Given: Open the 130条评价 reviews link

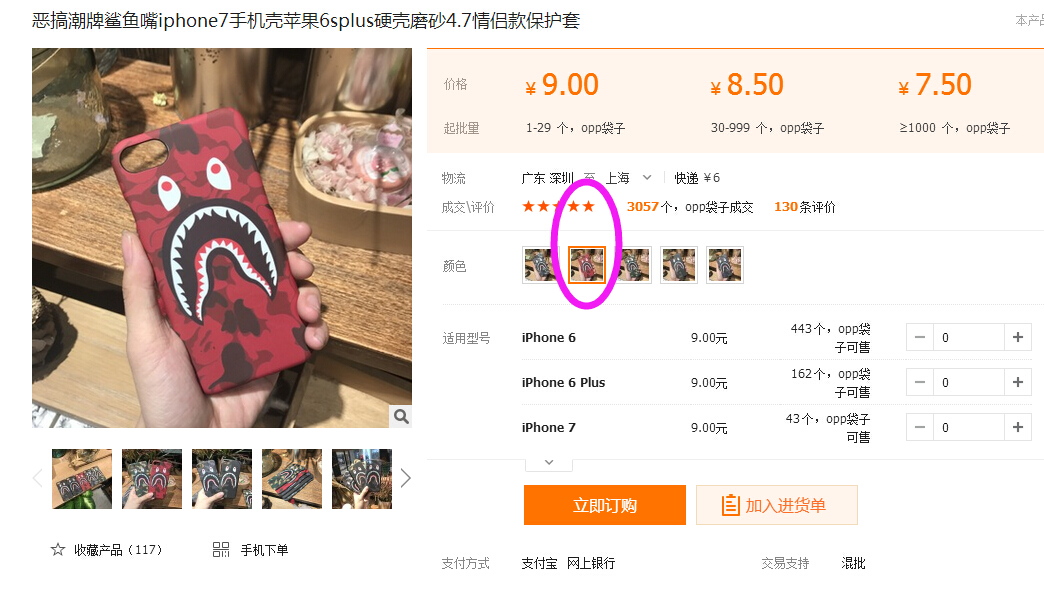Looking at the screenshot, I should click(804, 207).
